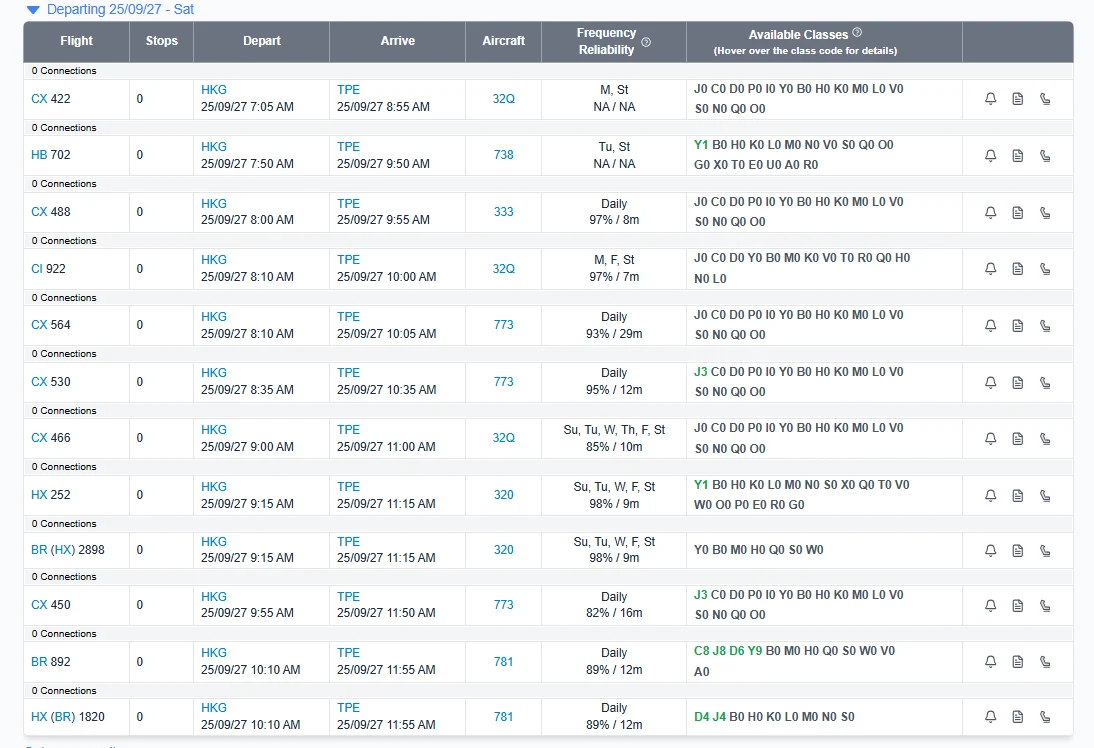Click green Y1 class code for HB 702
Viewport: 1094px width, 748px height.
pos(700,145)
